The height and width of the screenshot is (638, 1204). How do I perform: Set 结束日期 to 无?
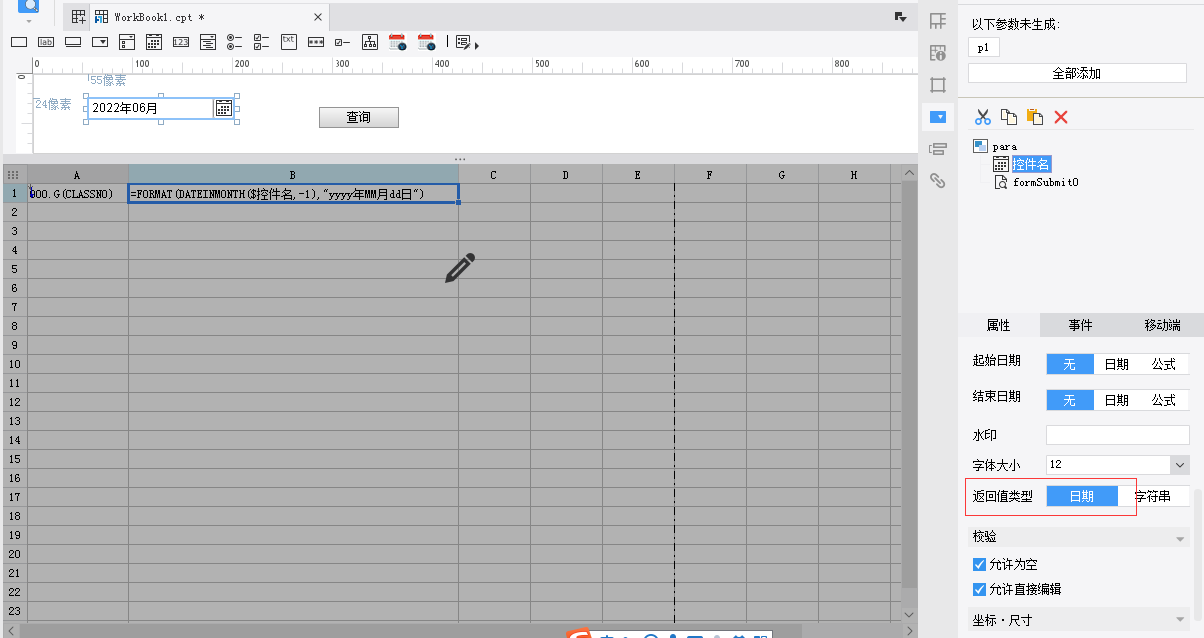(1069, 400)
